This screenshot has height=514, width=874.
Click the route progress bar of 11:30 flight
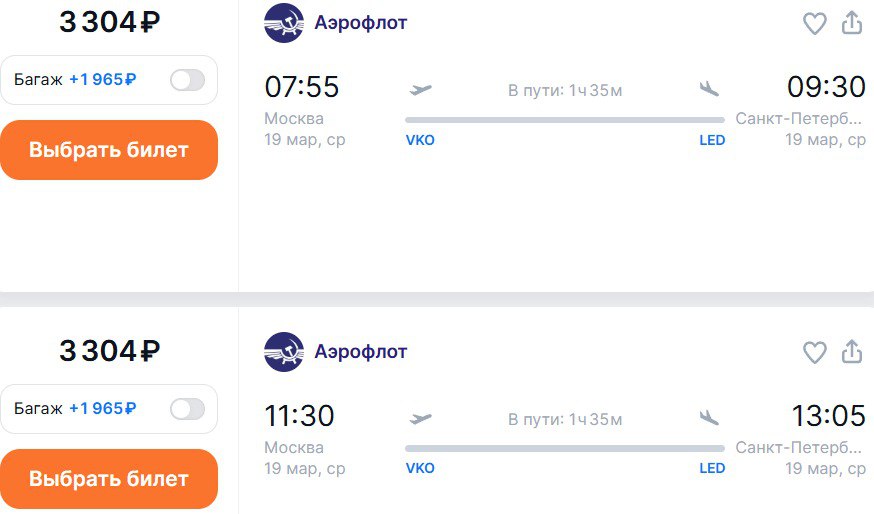click(x=565, y=448)
